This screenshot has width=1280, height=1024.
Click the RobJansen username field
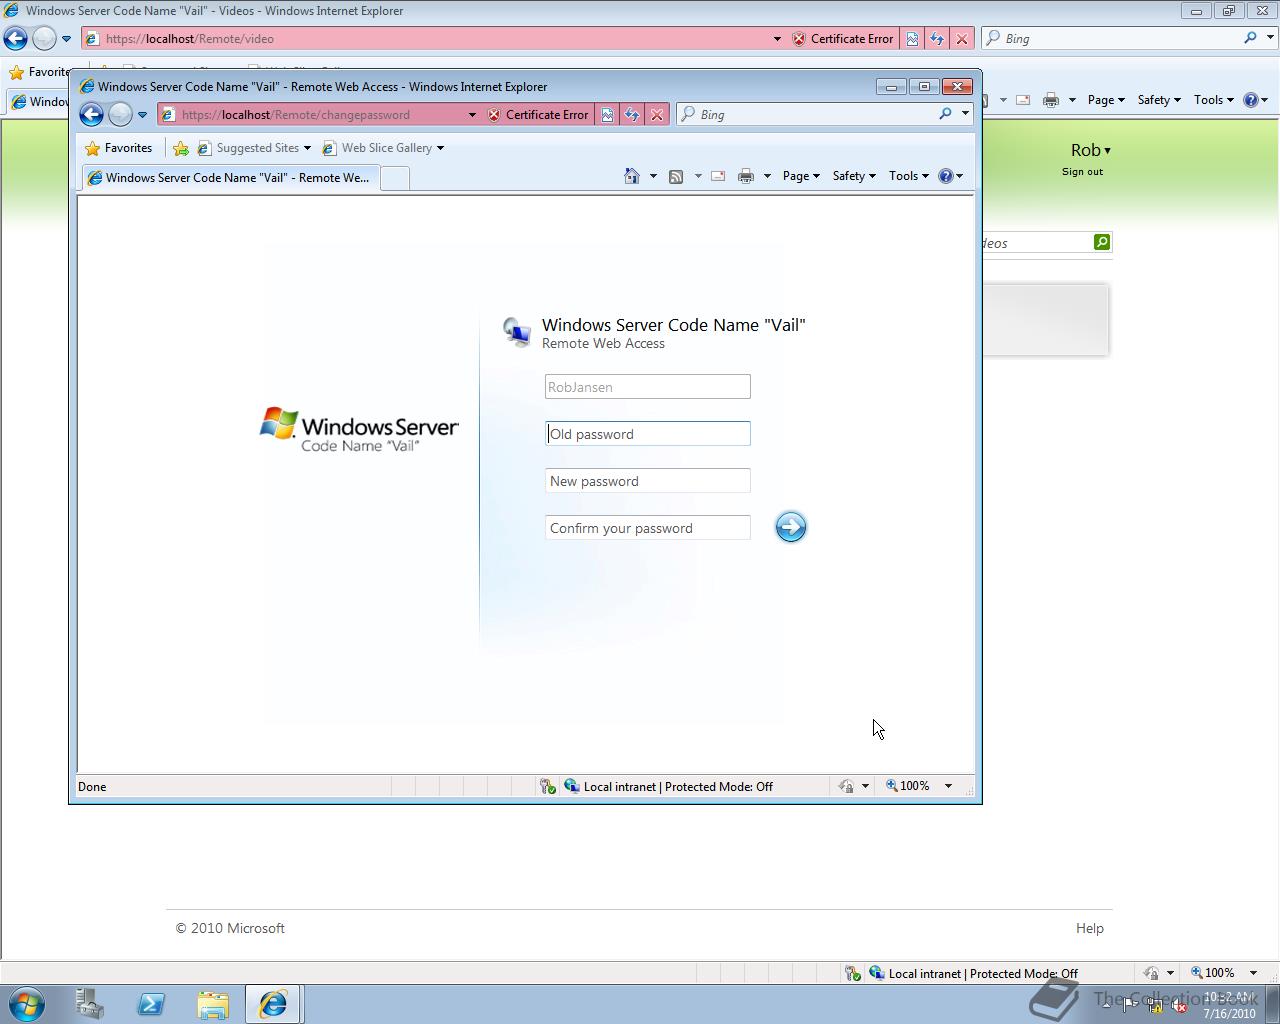(648, 387)
